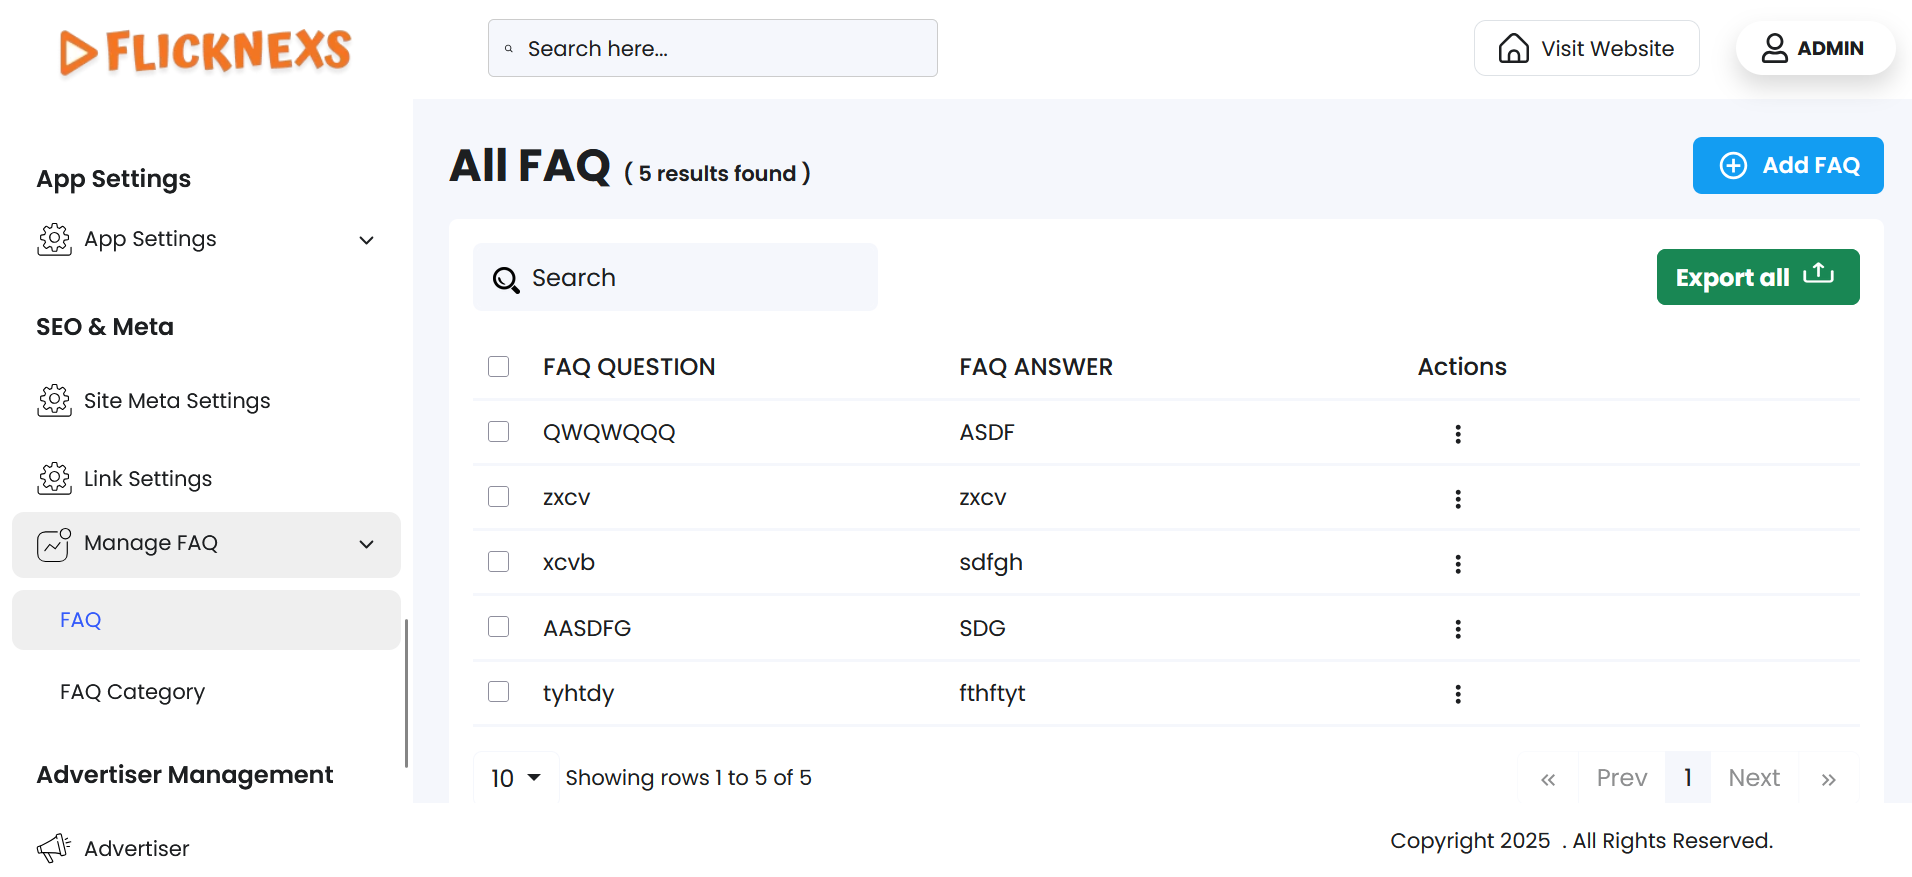Viewport: 1912px width, 877px height.
Task: Click the Flicknexs logo
Action: point(205,51)
